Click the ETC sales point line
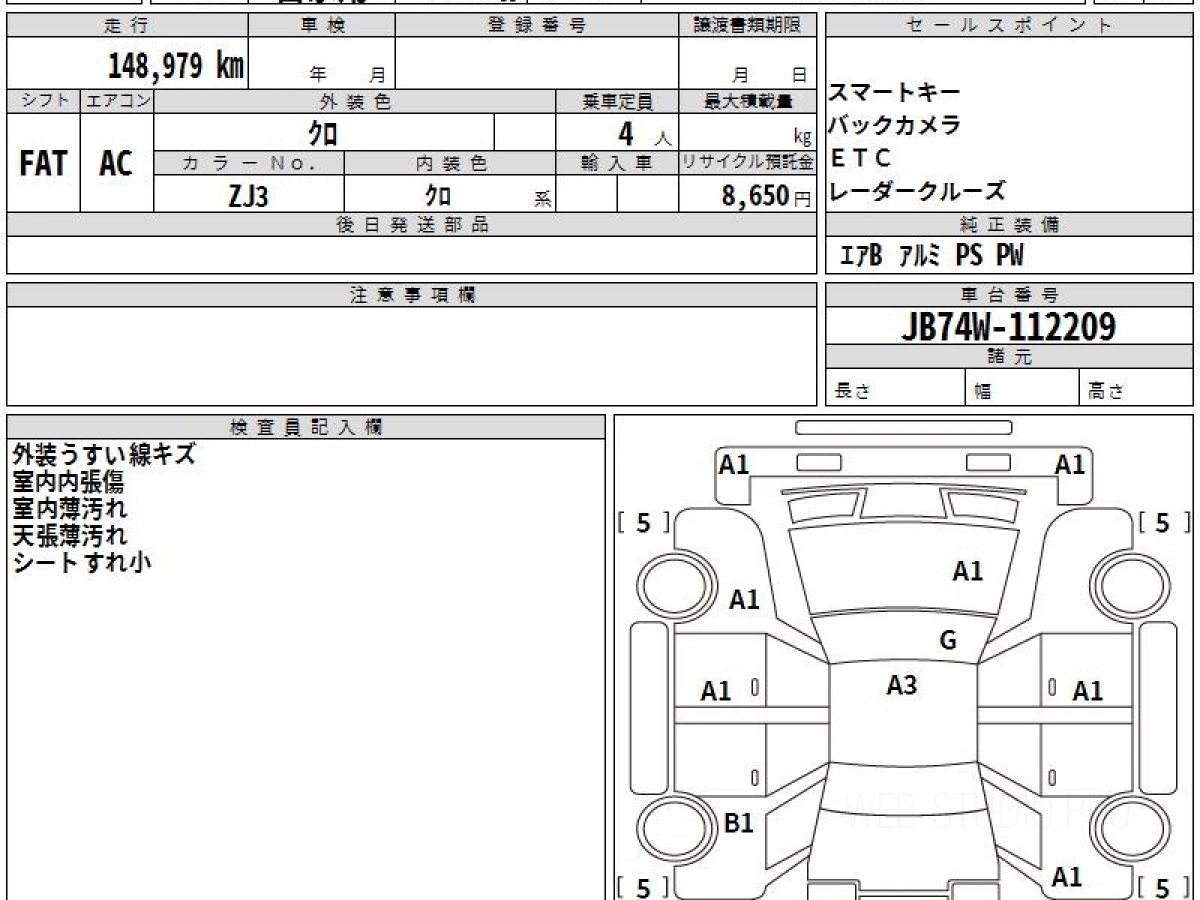The width and height of the screenshot is (1200, 900). point(860,158)
